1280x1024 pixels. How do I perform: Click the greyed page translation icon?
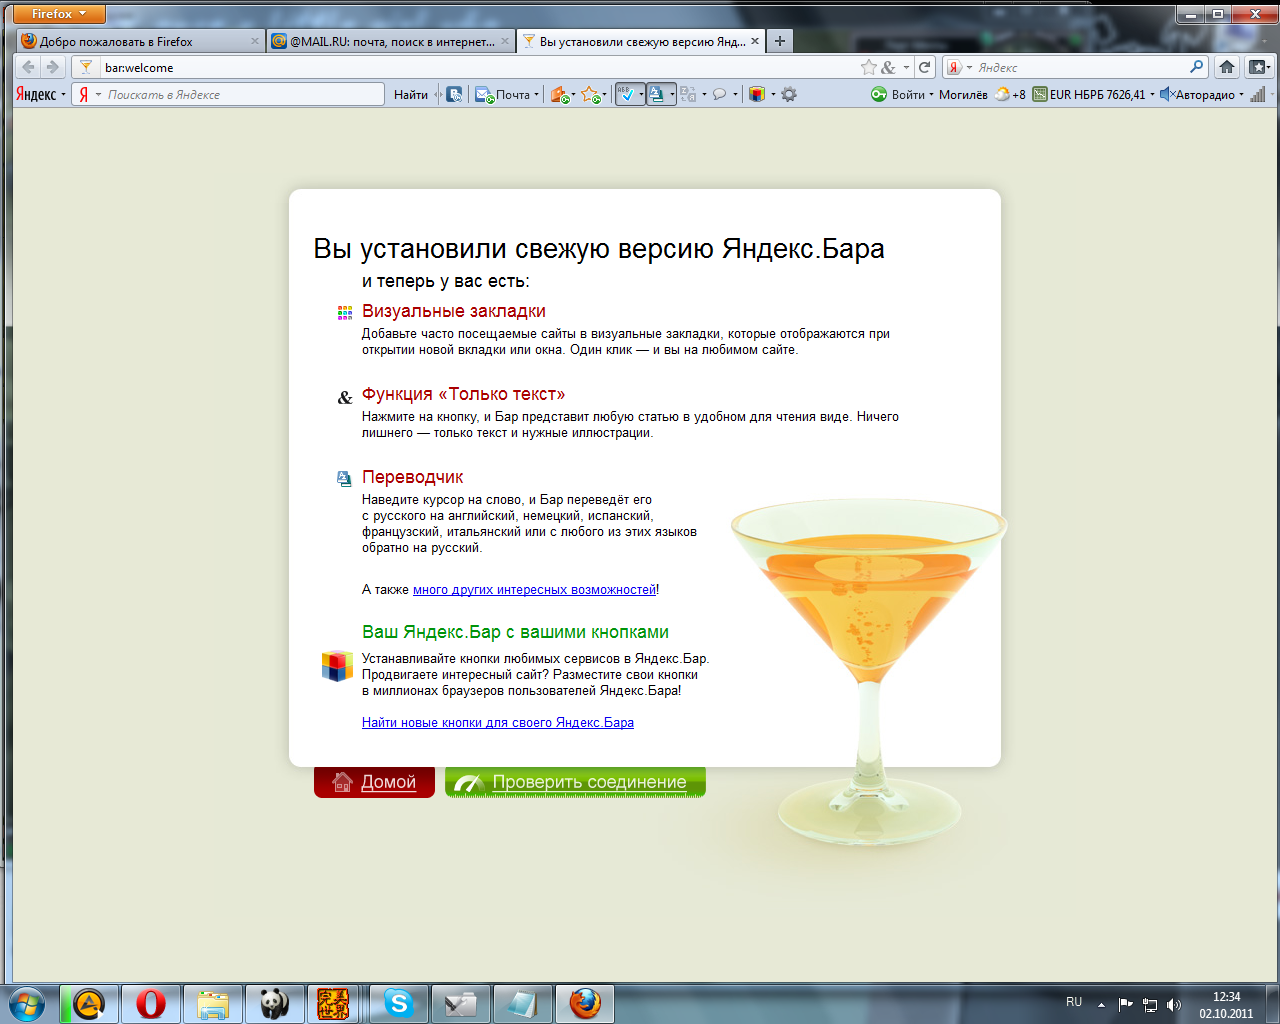point(688,94)
